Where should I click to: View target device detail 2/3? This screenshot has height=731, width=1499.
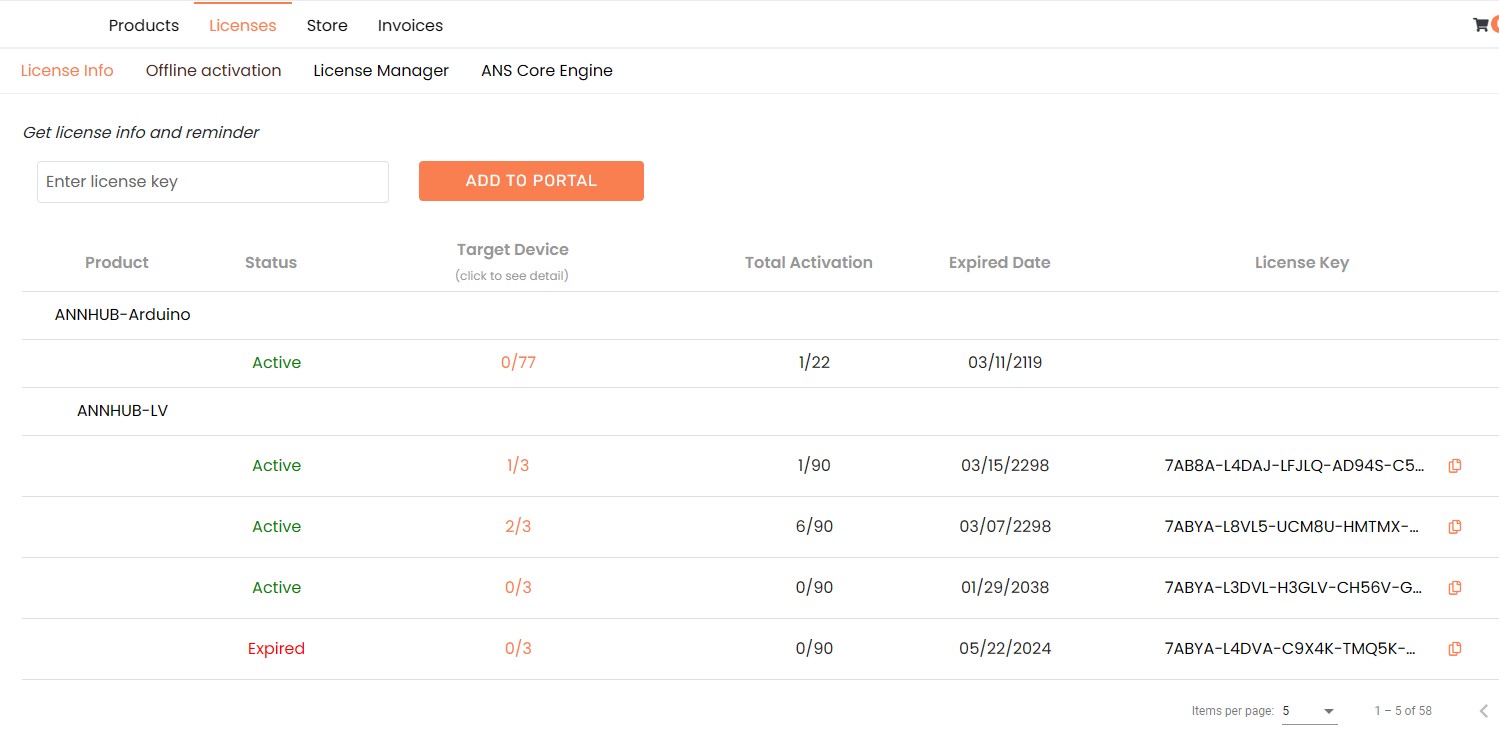518,527
